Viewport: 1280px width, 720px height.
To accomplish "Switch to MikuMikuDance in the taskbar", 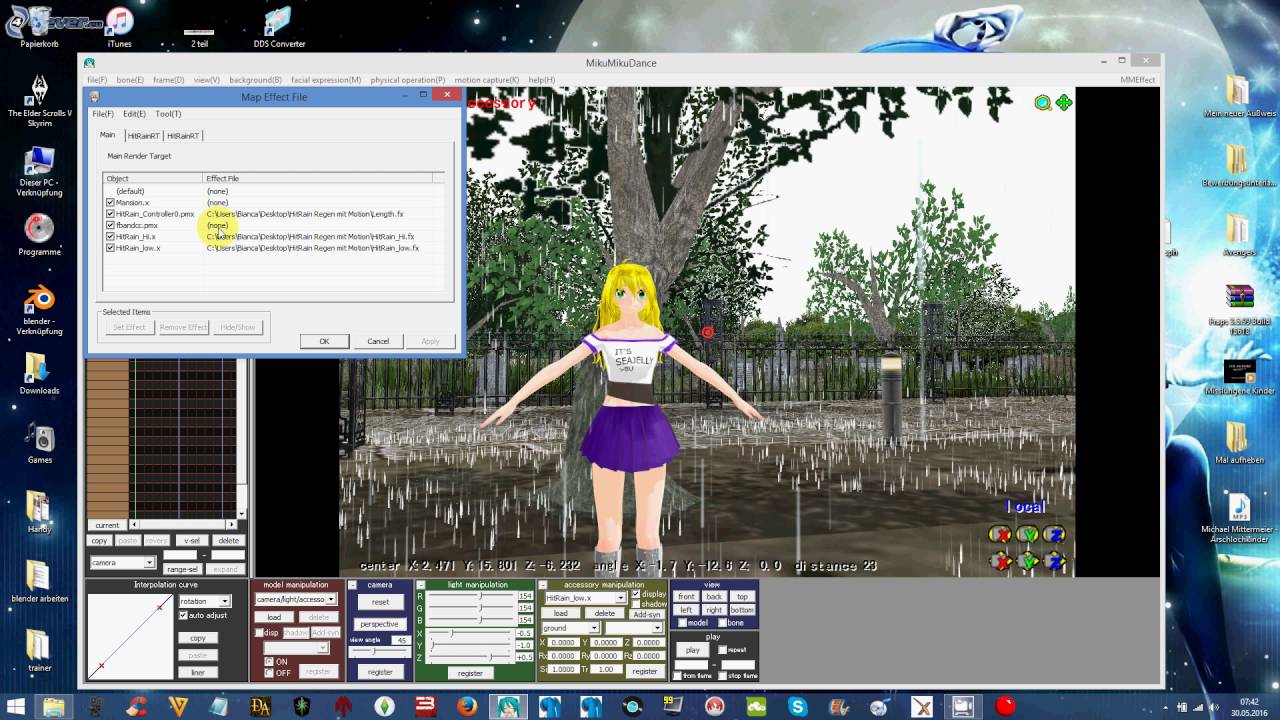I will click(x=508, y=707).
